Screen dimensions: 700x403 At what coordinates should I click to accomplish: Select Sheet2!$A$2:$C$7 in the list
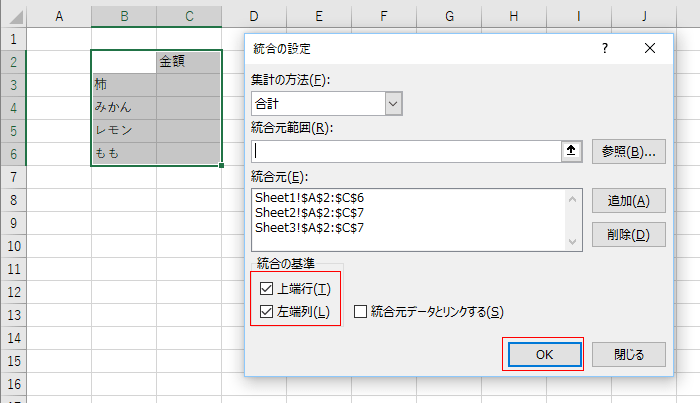(309, 213)
